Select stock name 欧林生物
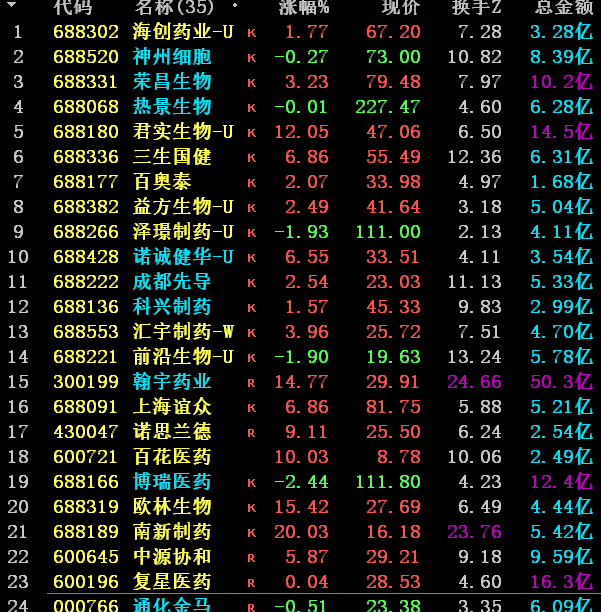Screen dimensions: 601x612 point(172,507)
